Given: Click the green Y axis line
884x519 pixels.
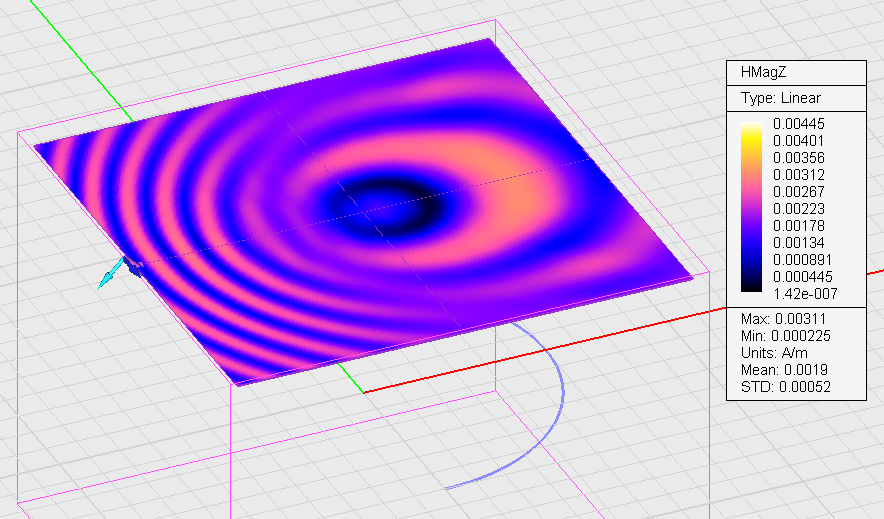Looking at the screenshot, I should tap(80, 64).
